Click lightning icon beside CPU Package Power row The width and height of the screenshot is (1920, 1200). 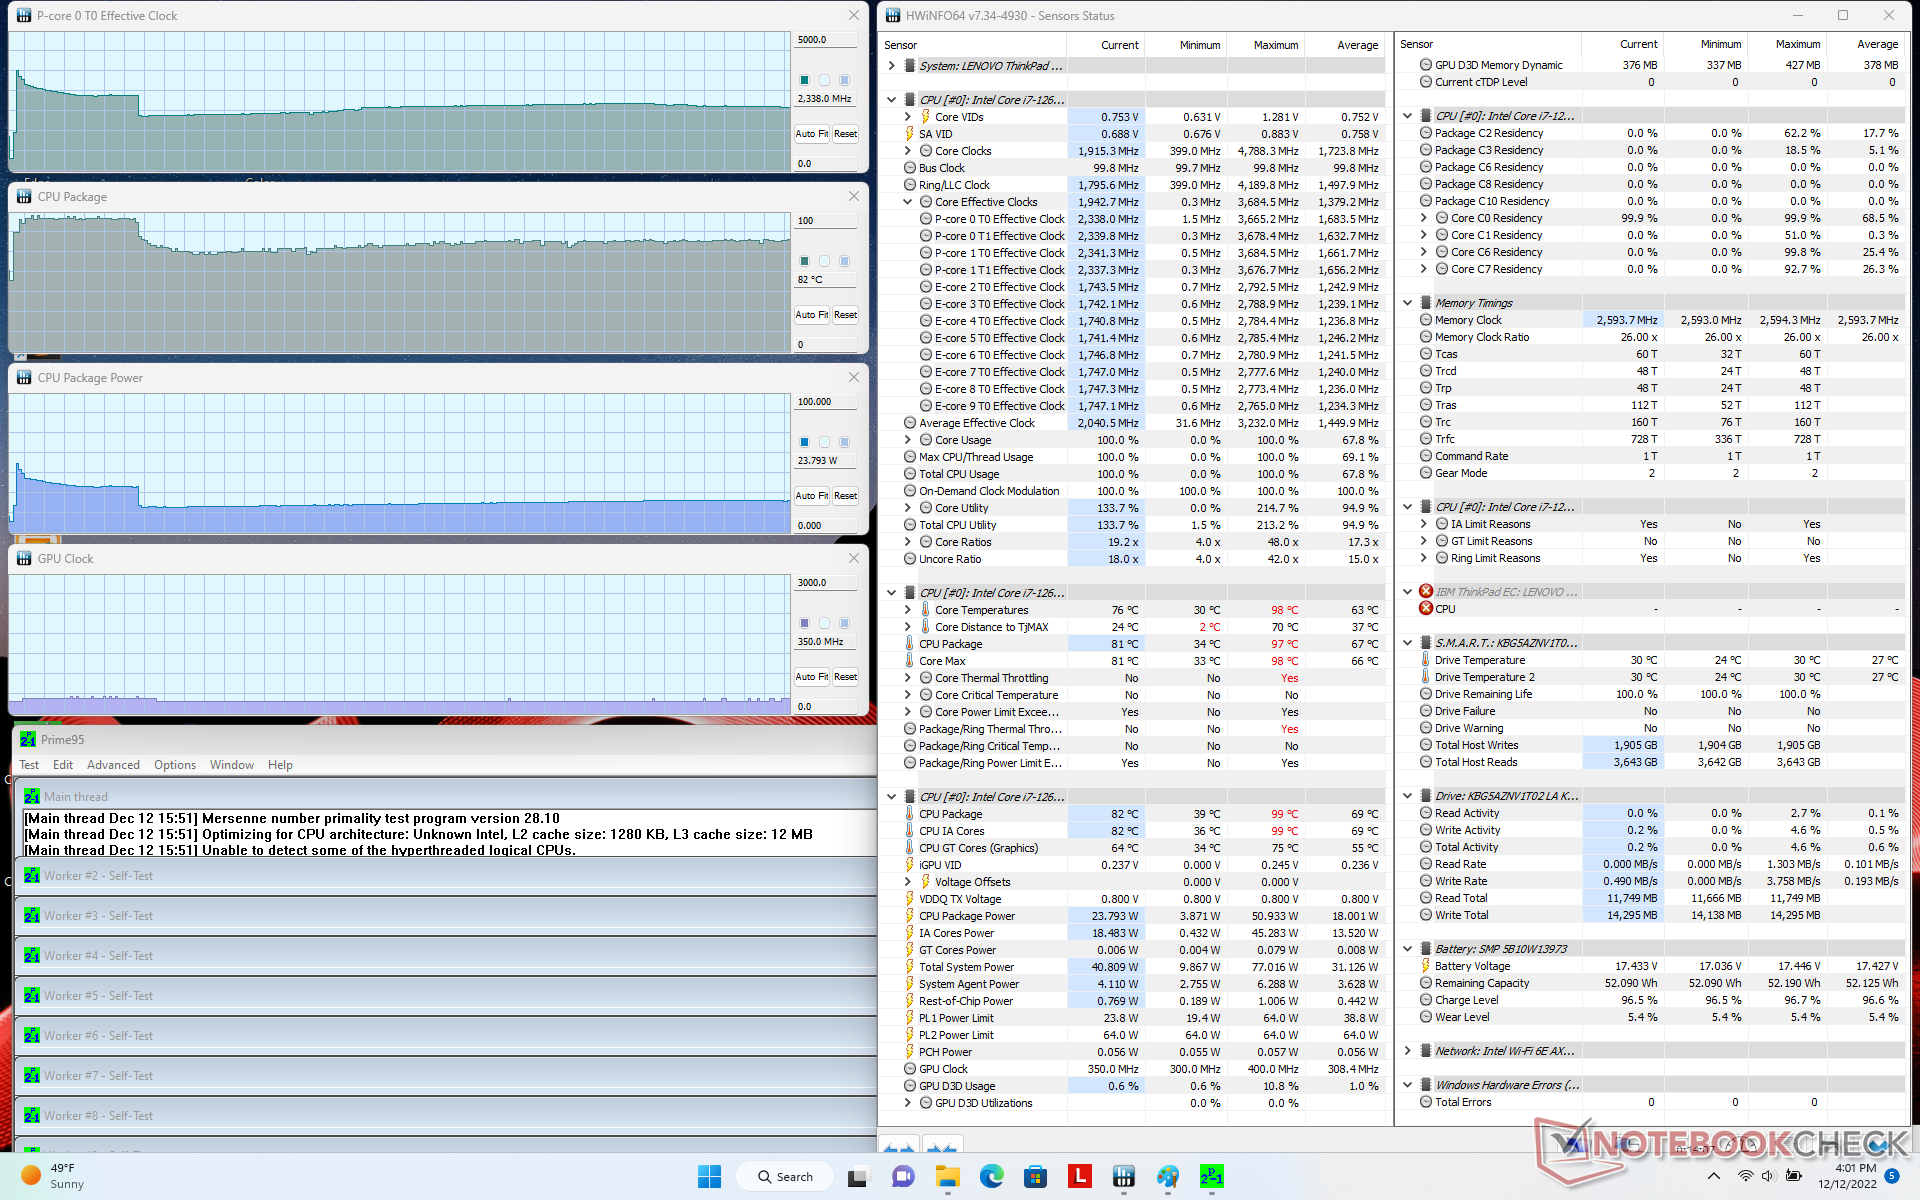click(909, 916)
